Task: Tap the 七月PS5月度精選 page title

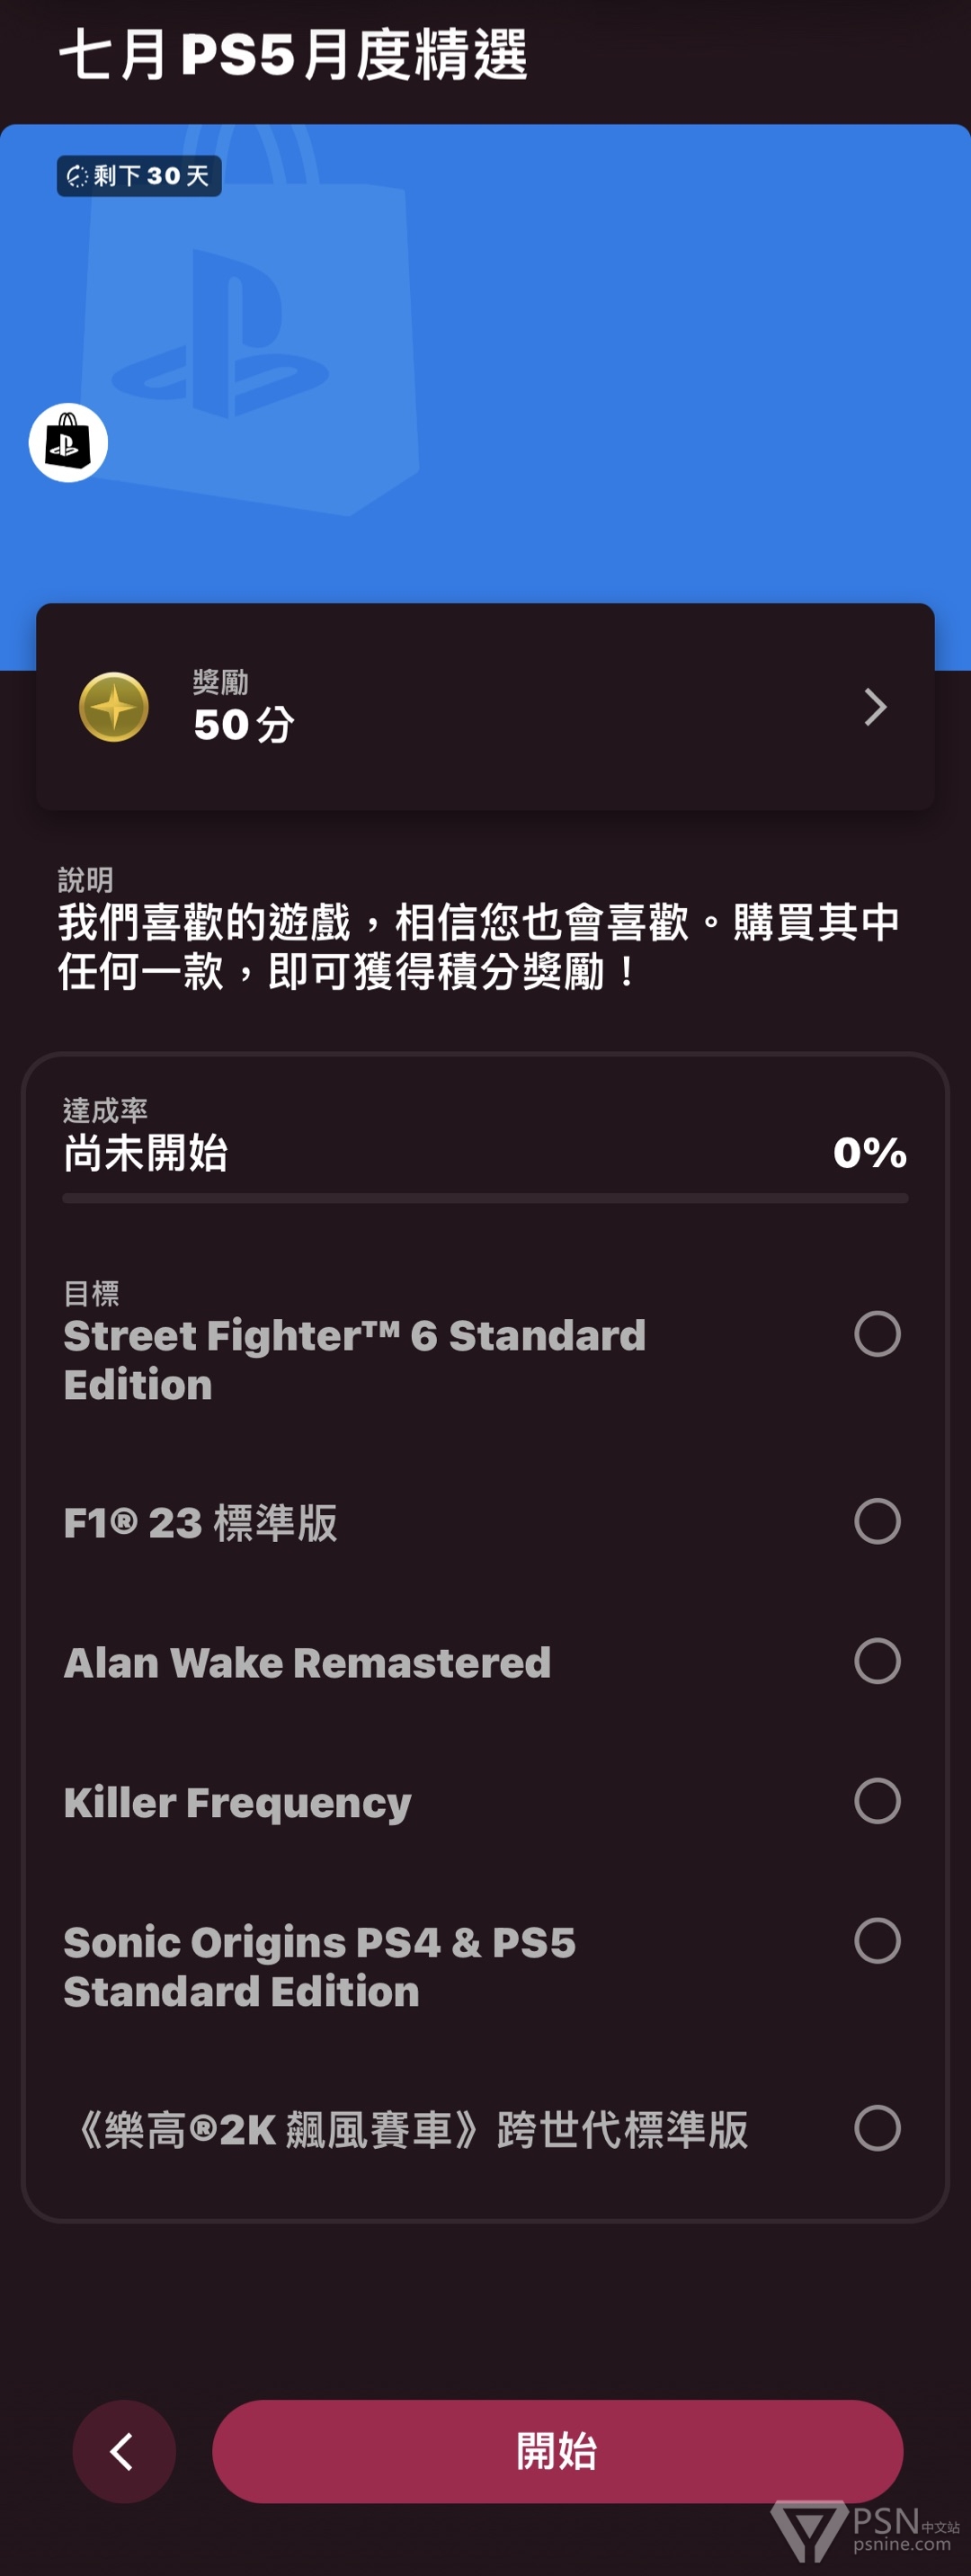Action: tap(293, 54)
